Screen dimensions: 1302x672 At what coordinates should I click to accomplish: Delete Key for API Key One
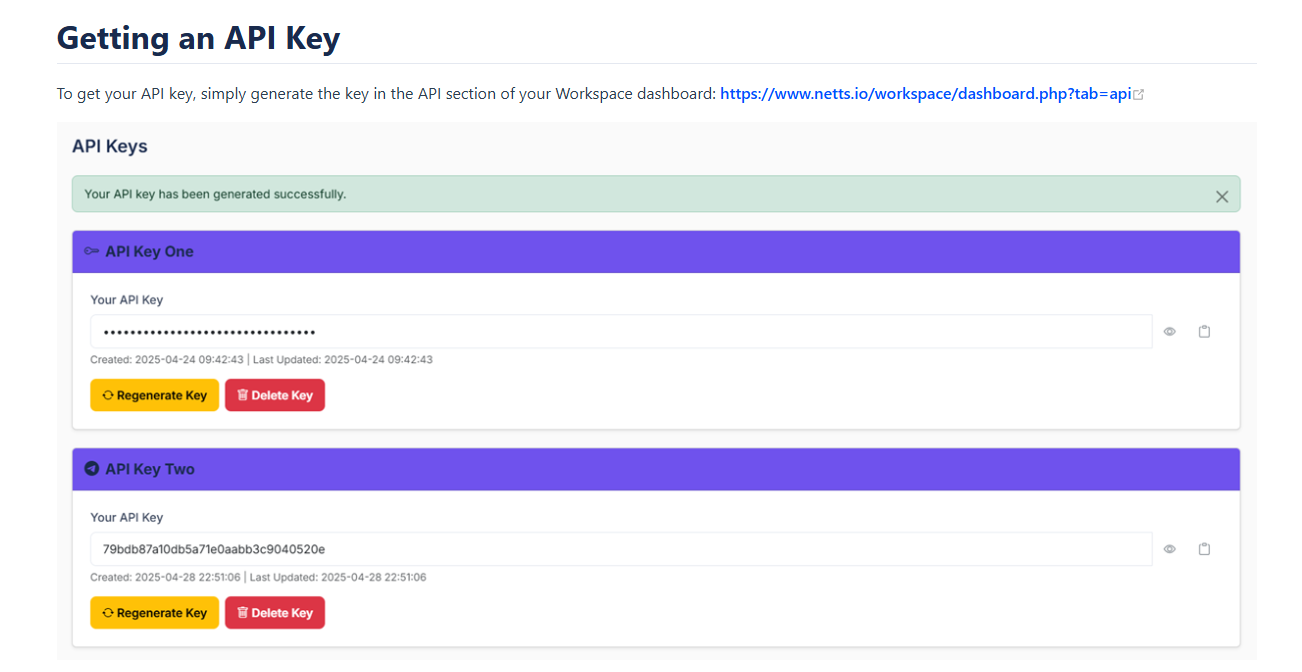pyautogui.click(x=275, y=395)
